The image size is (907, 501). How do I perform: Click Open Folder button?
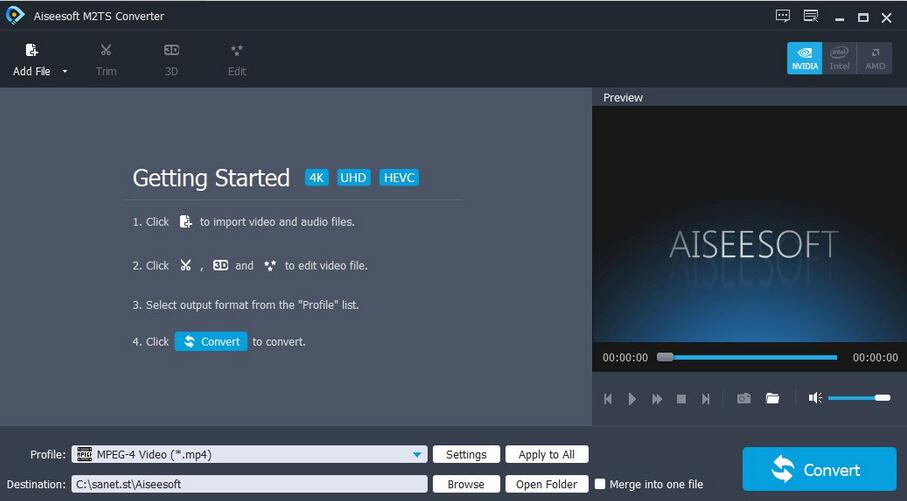pyautogui.click(x=547, y=484)
